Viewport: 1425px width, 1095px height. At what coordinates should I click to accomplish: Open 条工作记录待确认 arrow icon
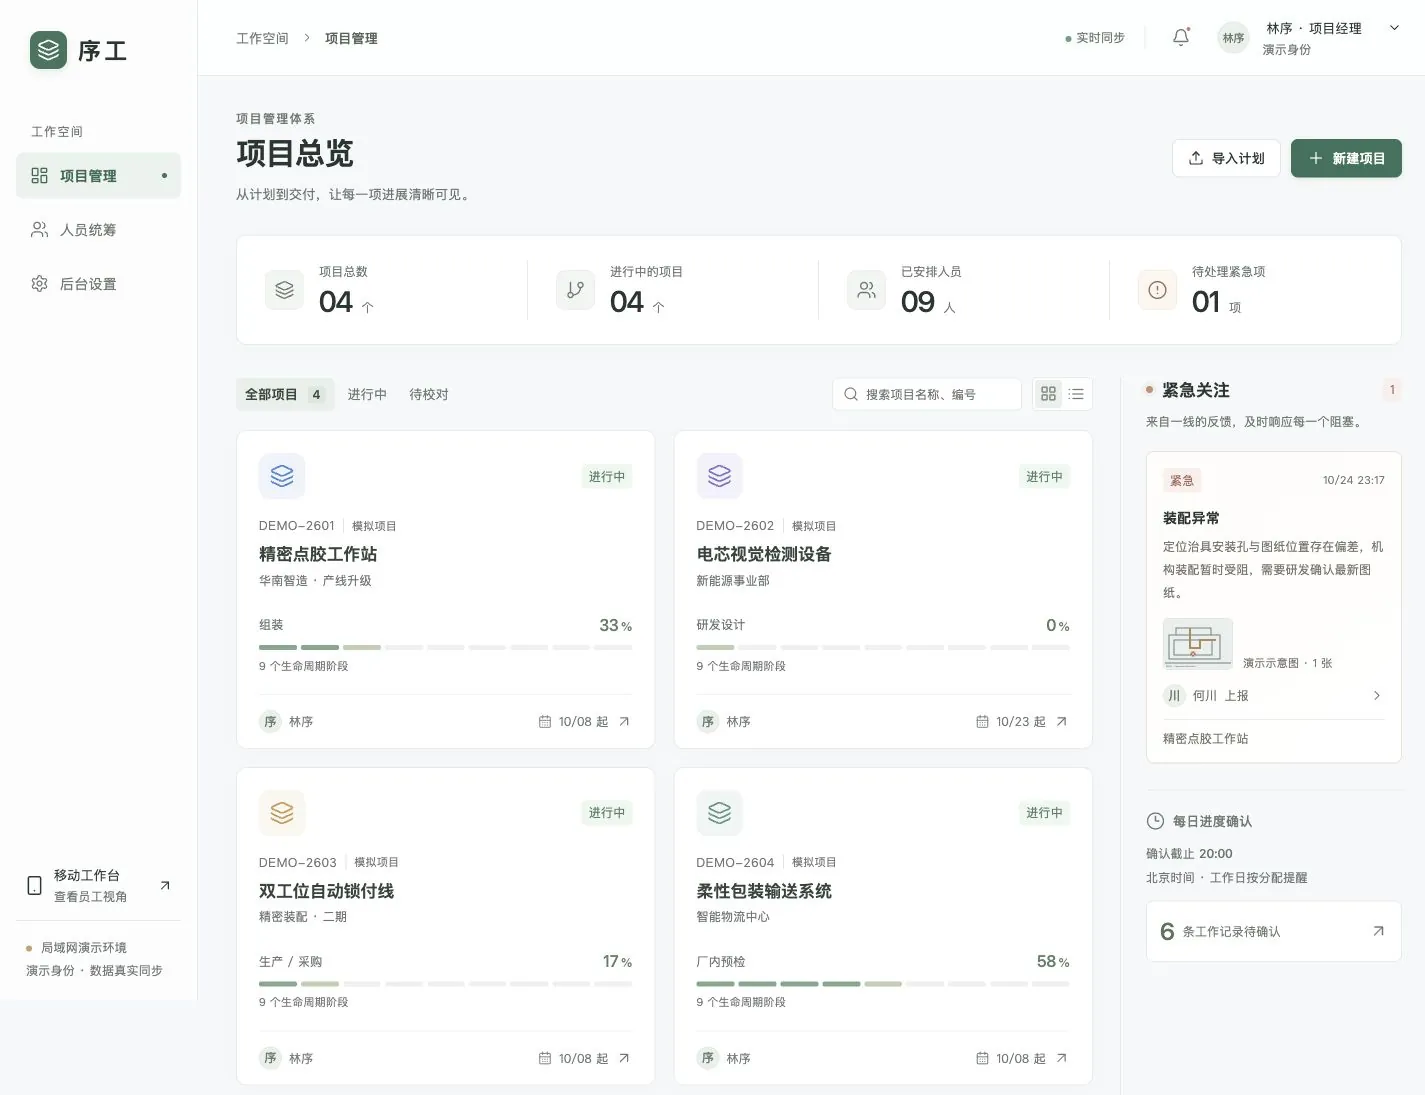pyautogui.click(x=1378, y=931)
